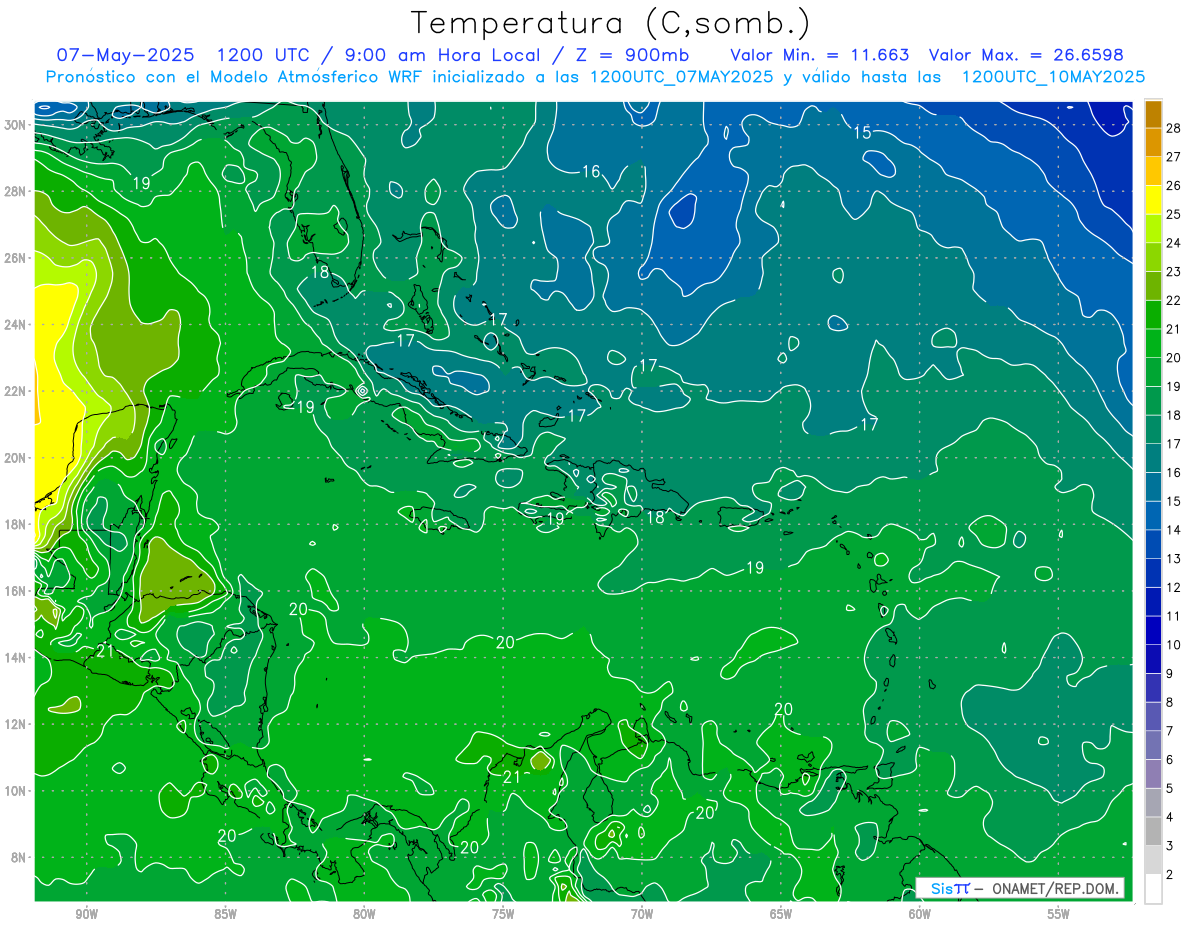The height and width of the screenshot is (927, 1200).
Task: Pick the blue legend swatch between 13 and 14
Action: pyautogui.click(x=1153, y=544)
